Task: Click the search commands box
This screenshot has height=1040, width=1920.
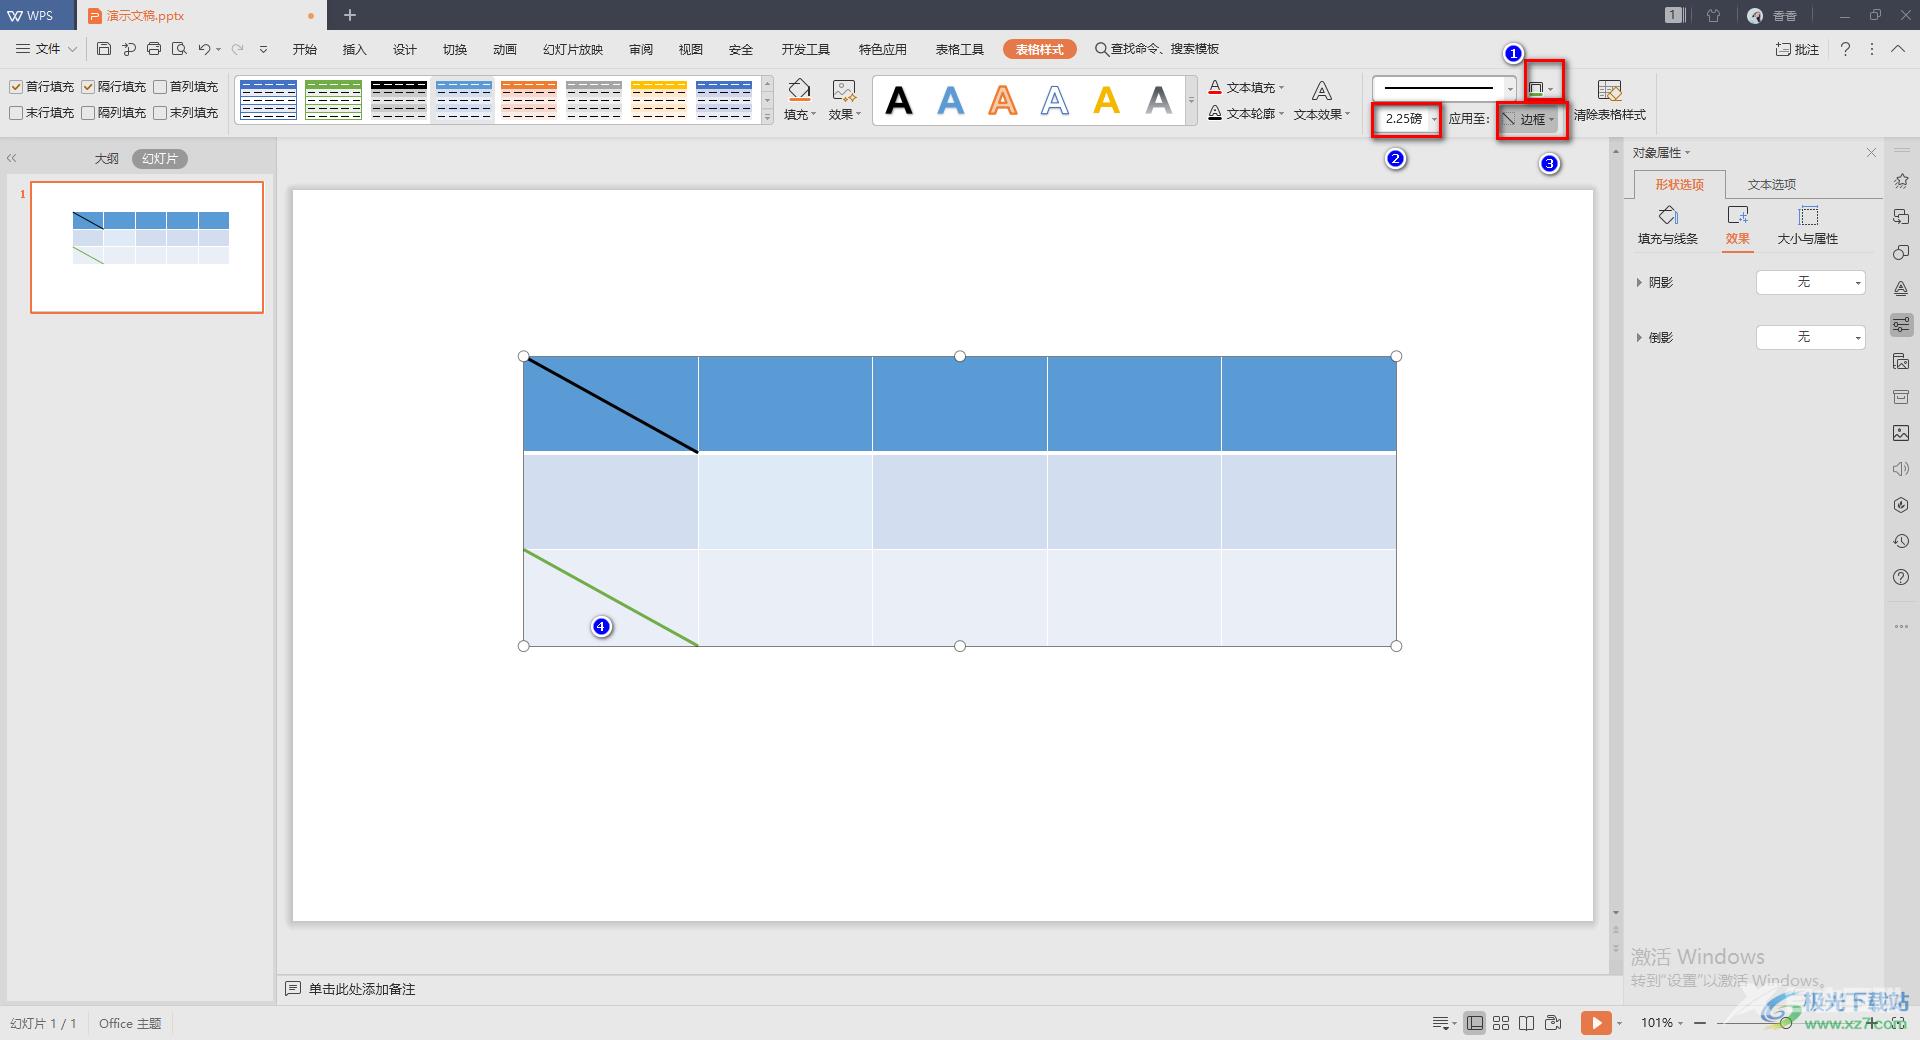Action: 1157,49
